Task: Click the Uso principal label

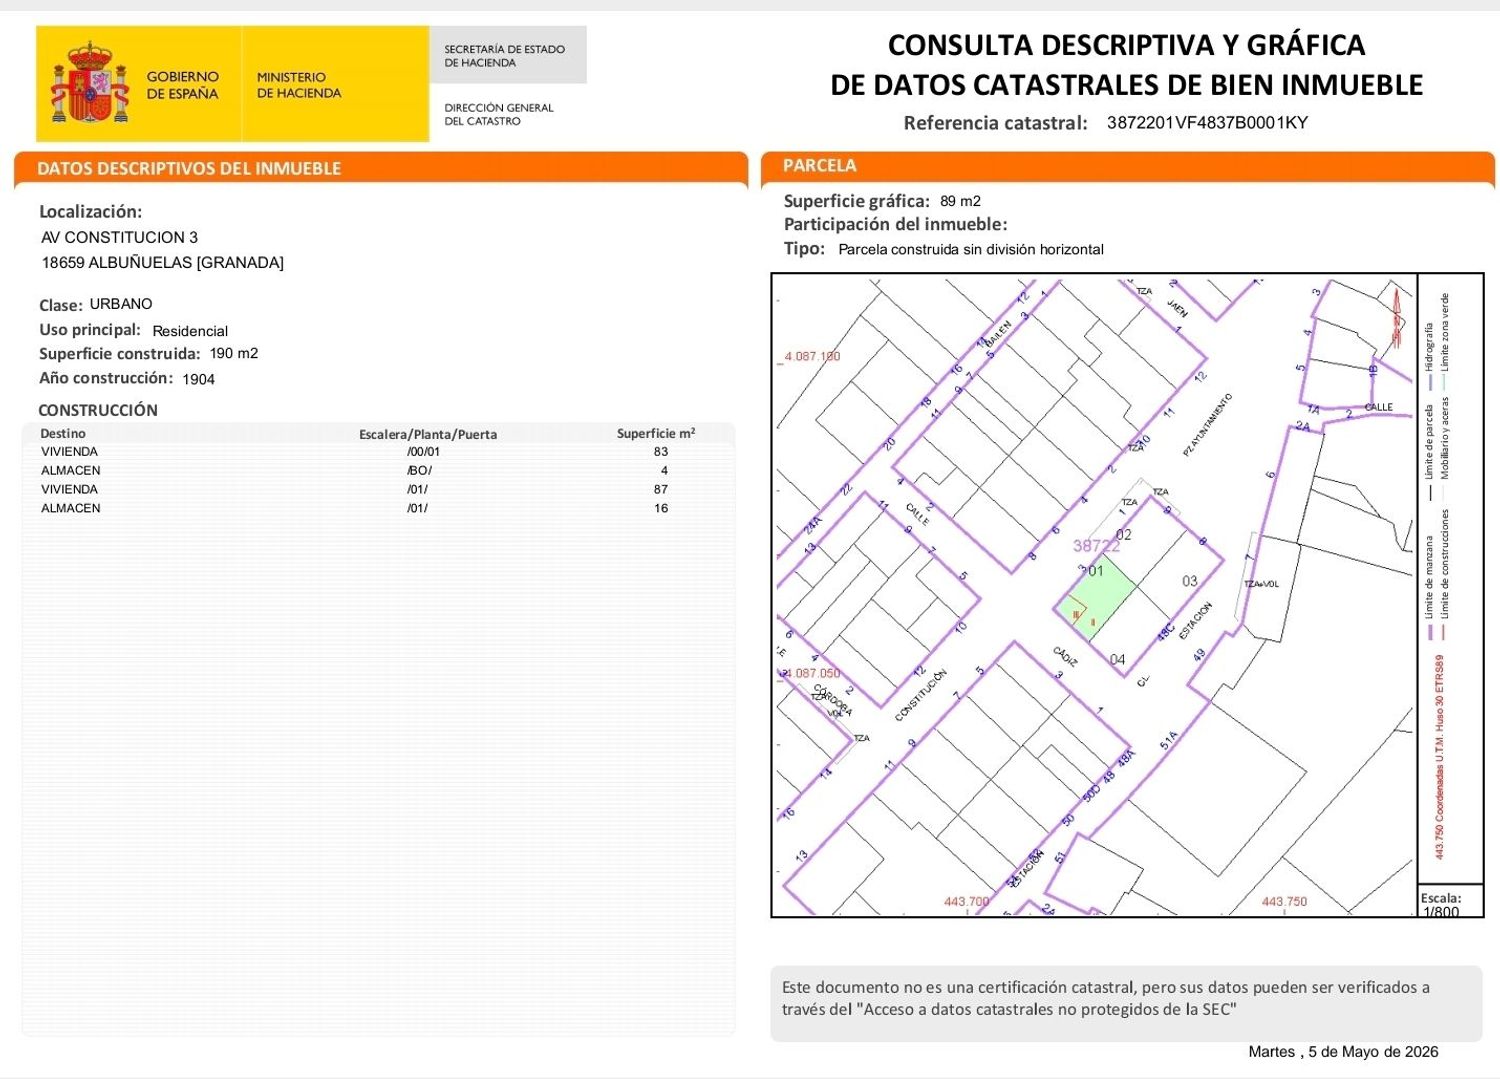Action: (x=90, y=330)
